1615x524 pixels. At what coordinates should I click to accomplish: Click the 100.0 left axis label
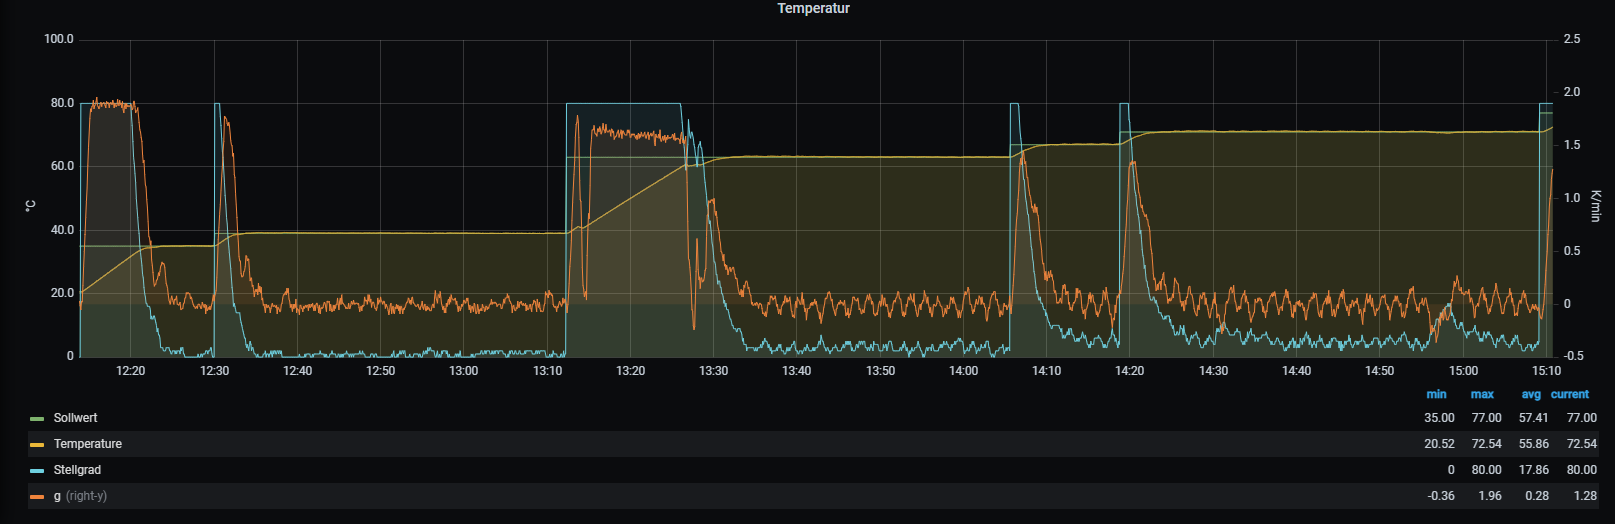pyautogui.click(x=58, y=39)
